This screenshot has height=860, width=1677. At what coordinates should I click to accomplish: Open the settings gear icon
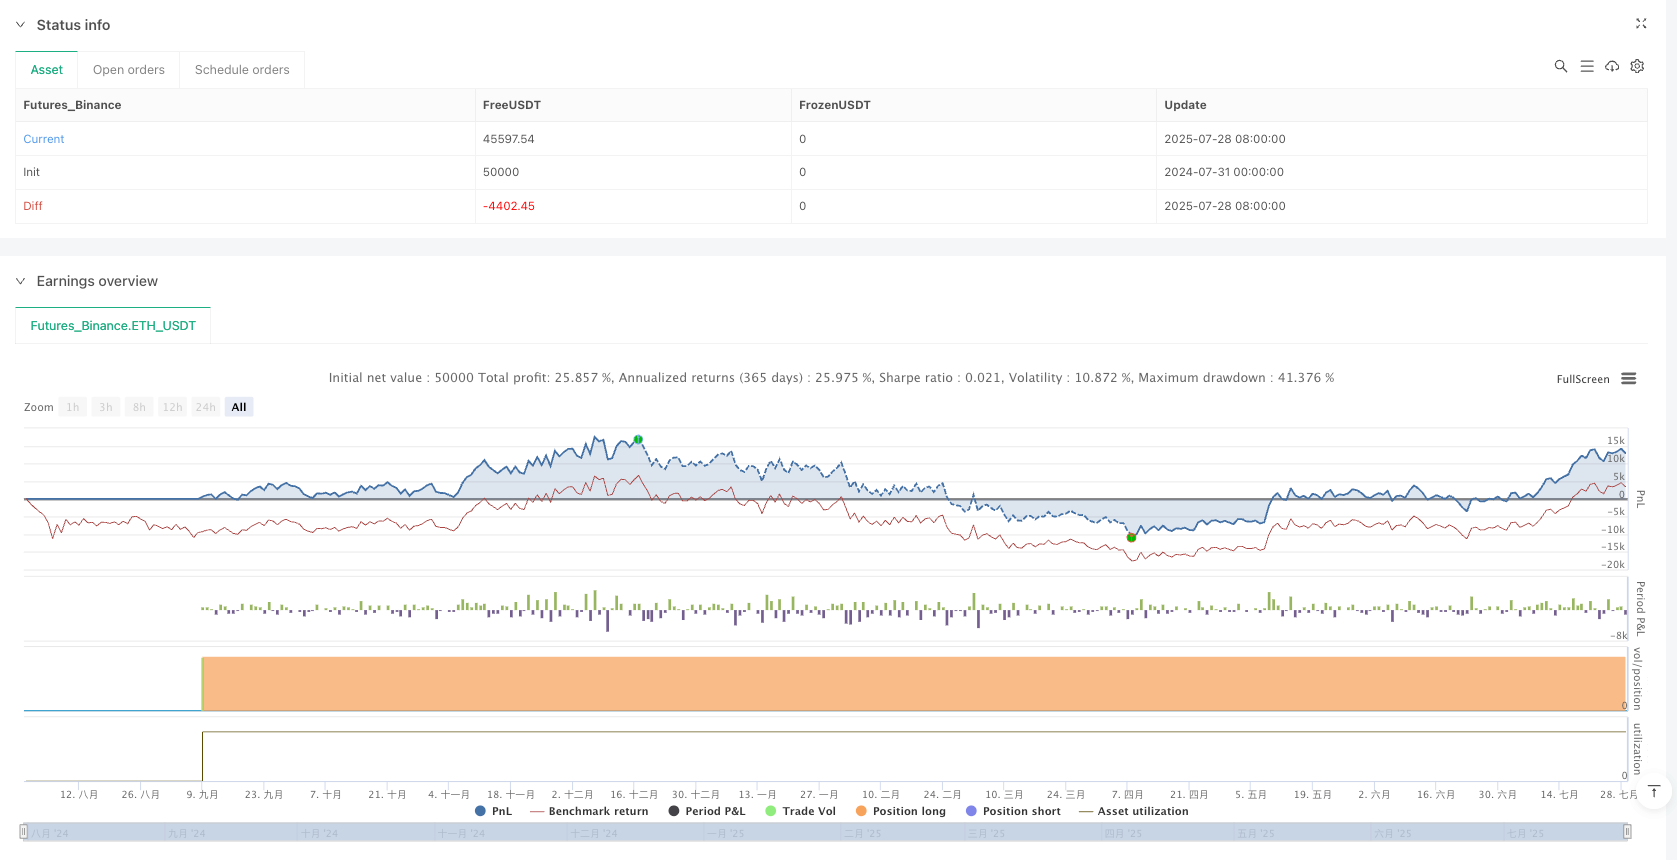tap(1637, 66)
